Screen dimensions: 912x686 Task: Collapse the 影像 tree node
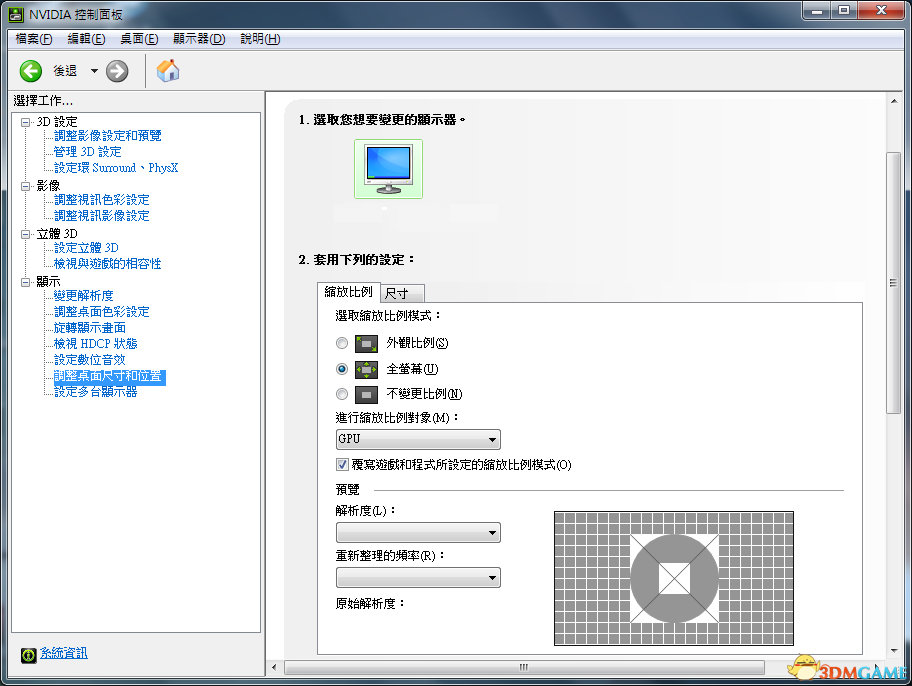point(26,186)
